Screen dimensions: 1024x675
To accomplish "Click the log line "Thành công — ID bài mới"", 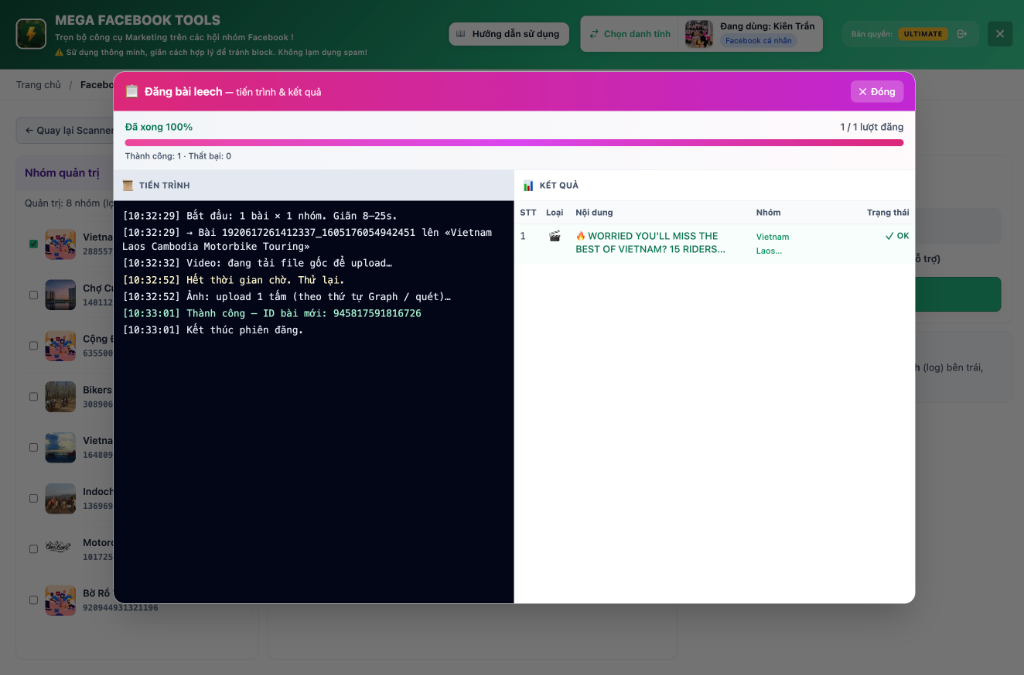I will pyautogui.click(x=272, y=313).
